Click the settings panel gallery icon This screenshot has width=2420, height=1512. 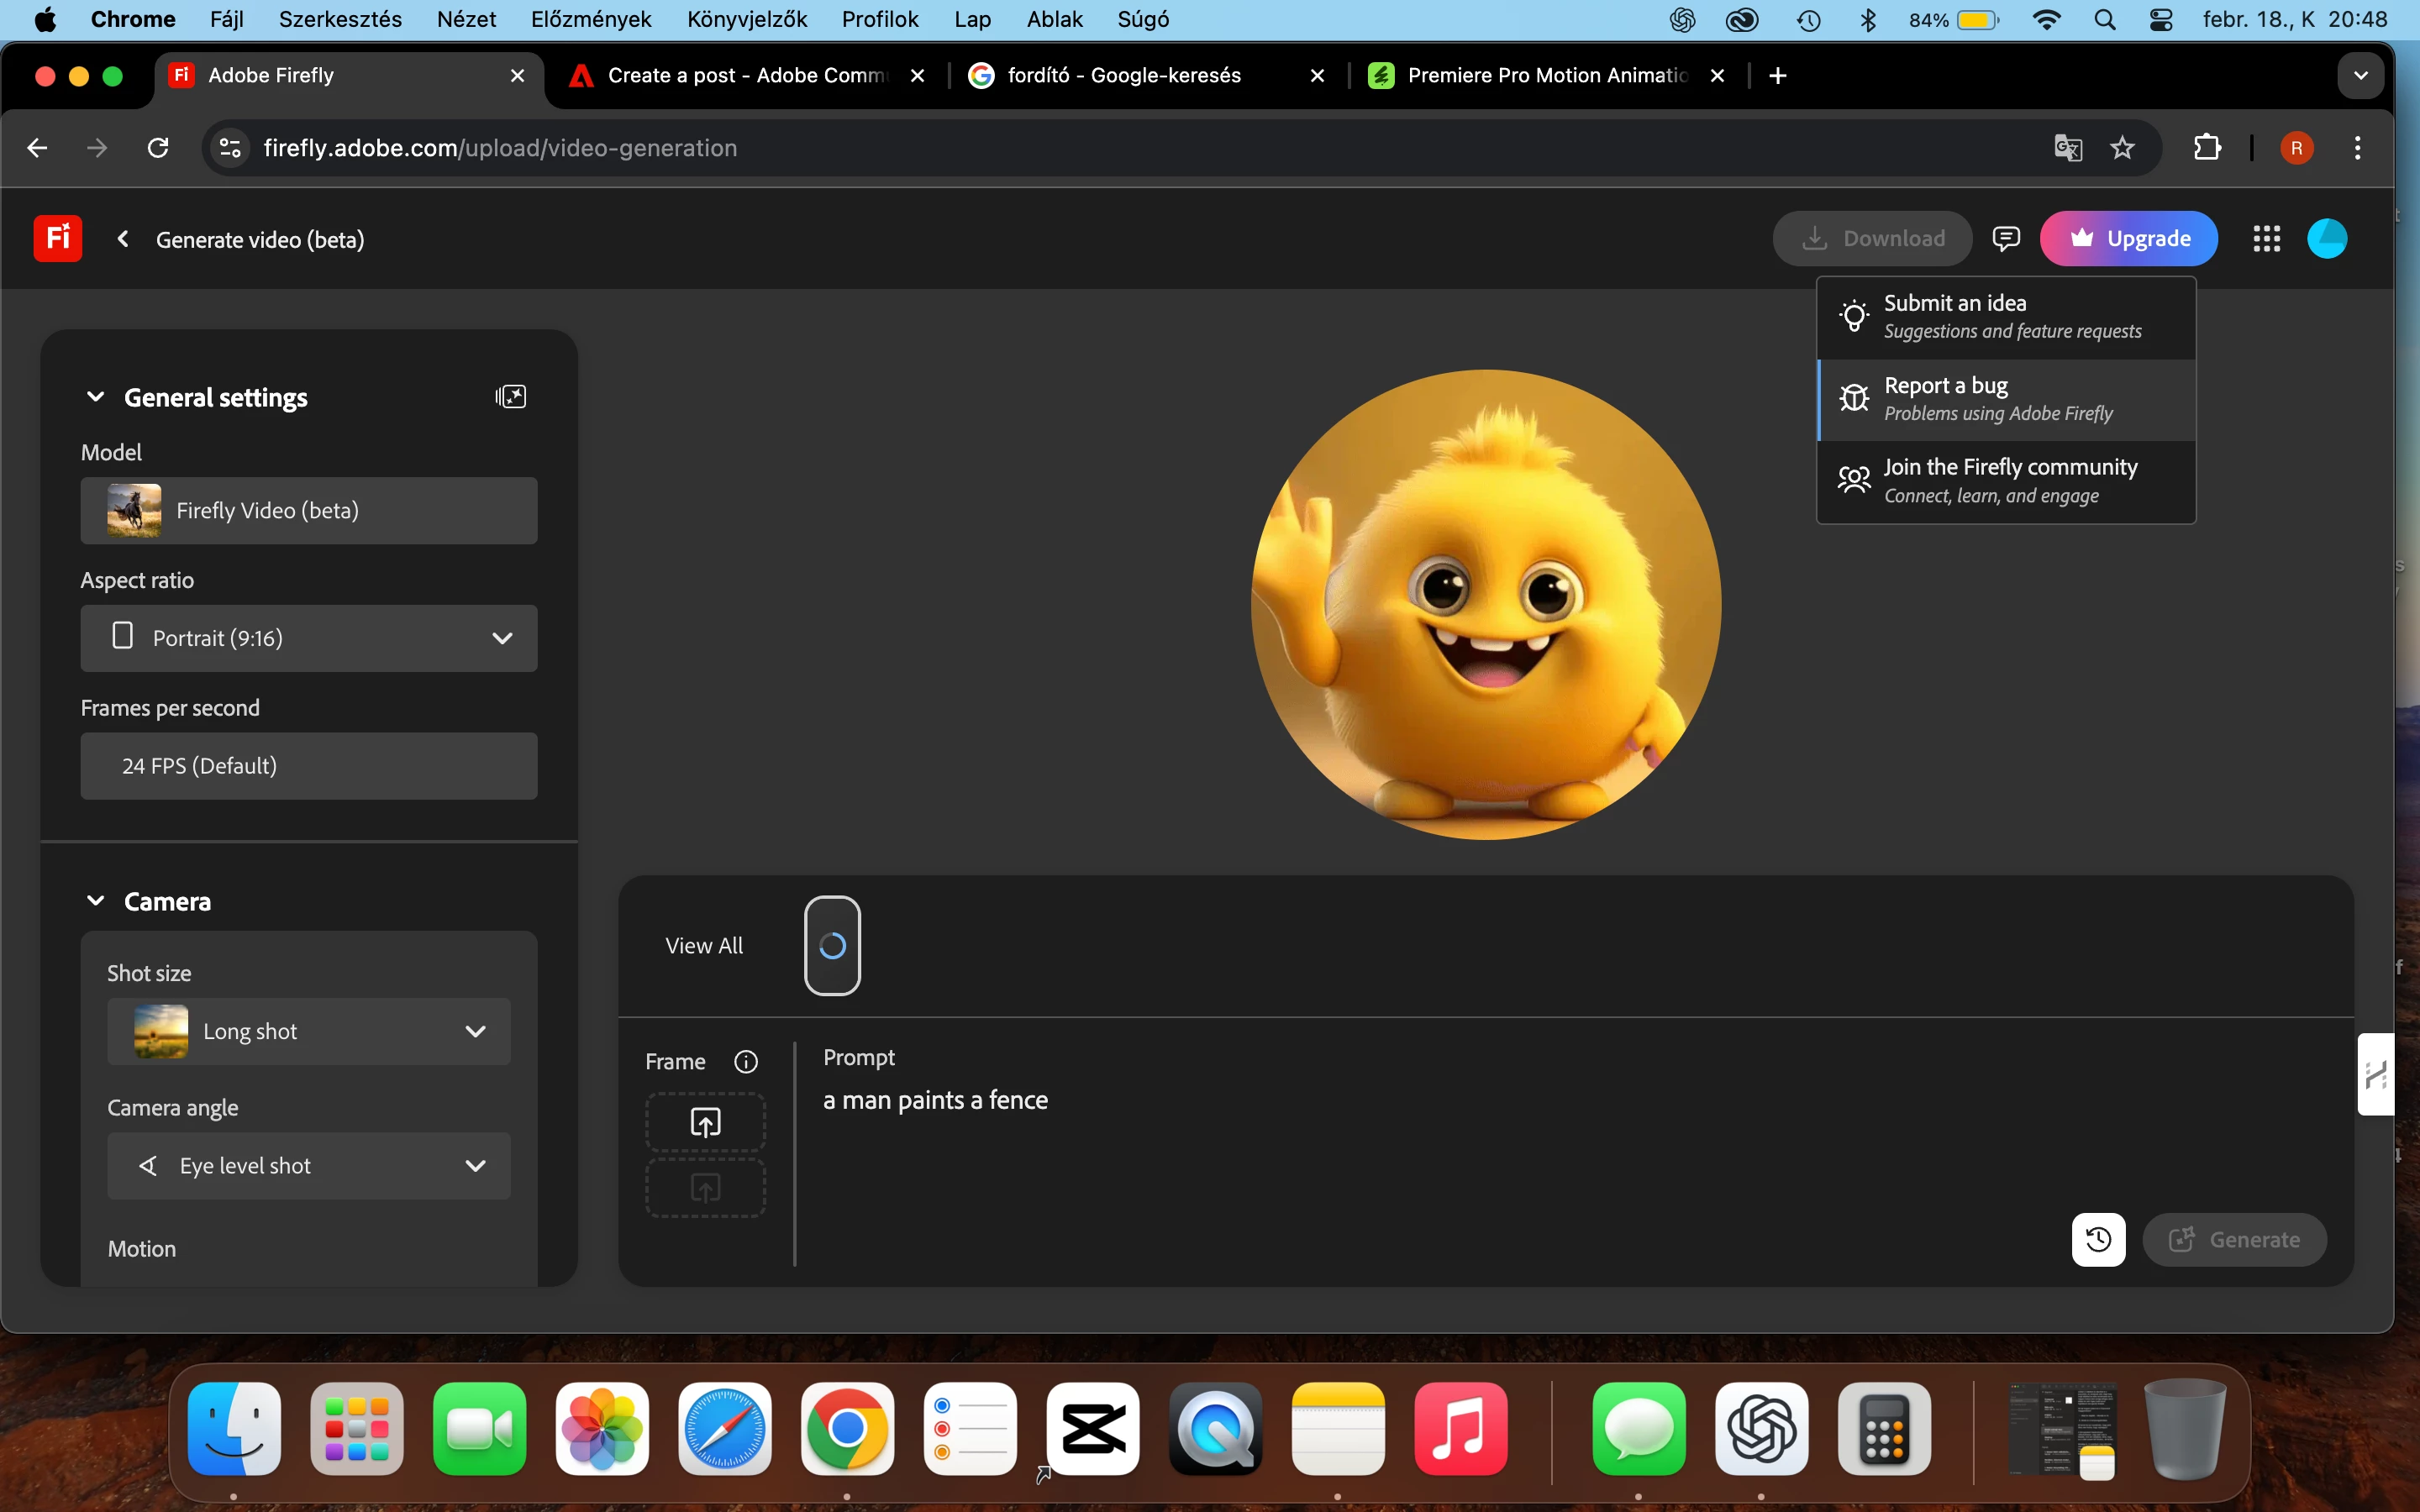(510, 397)
